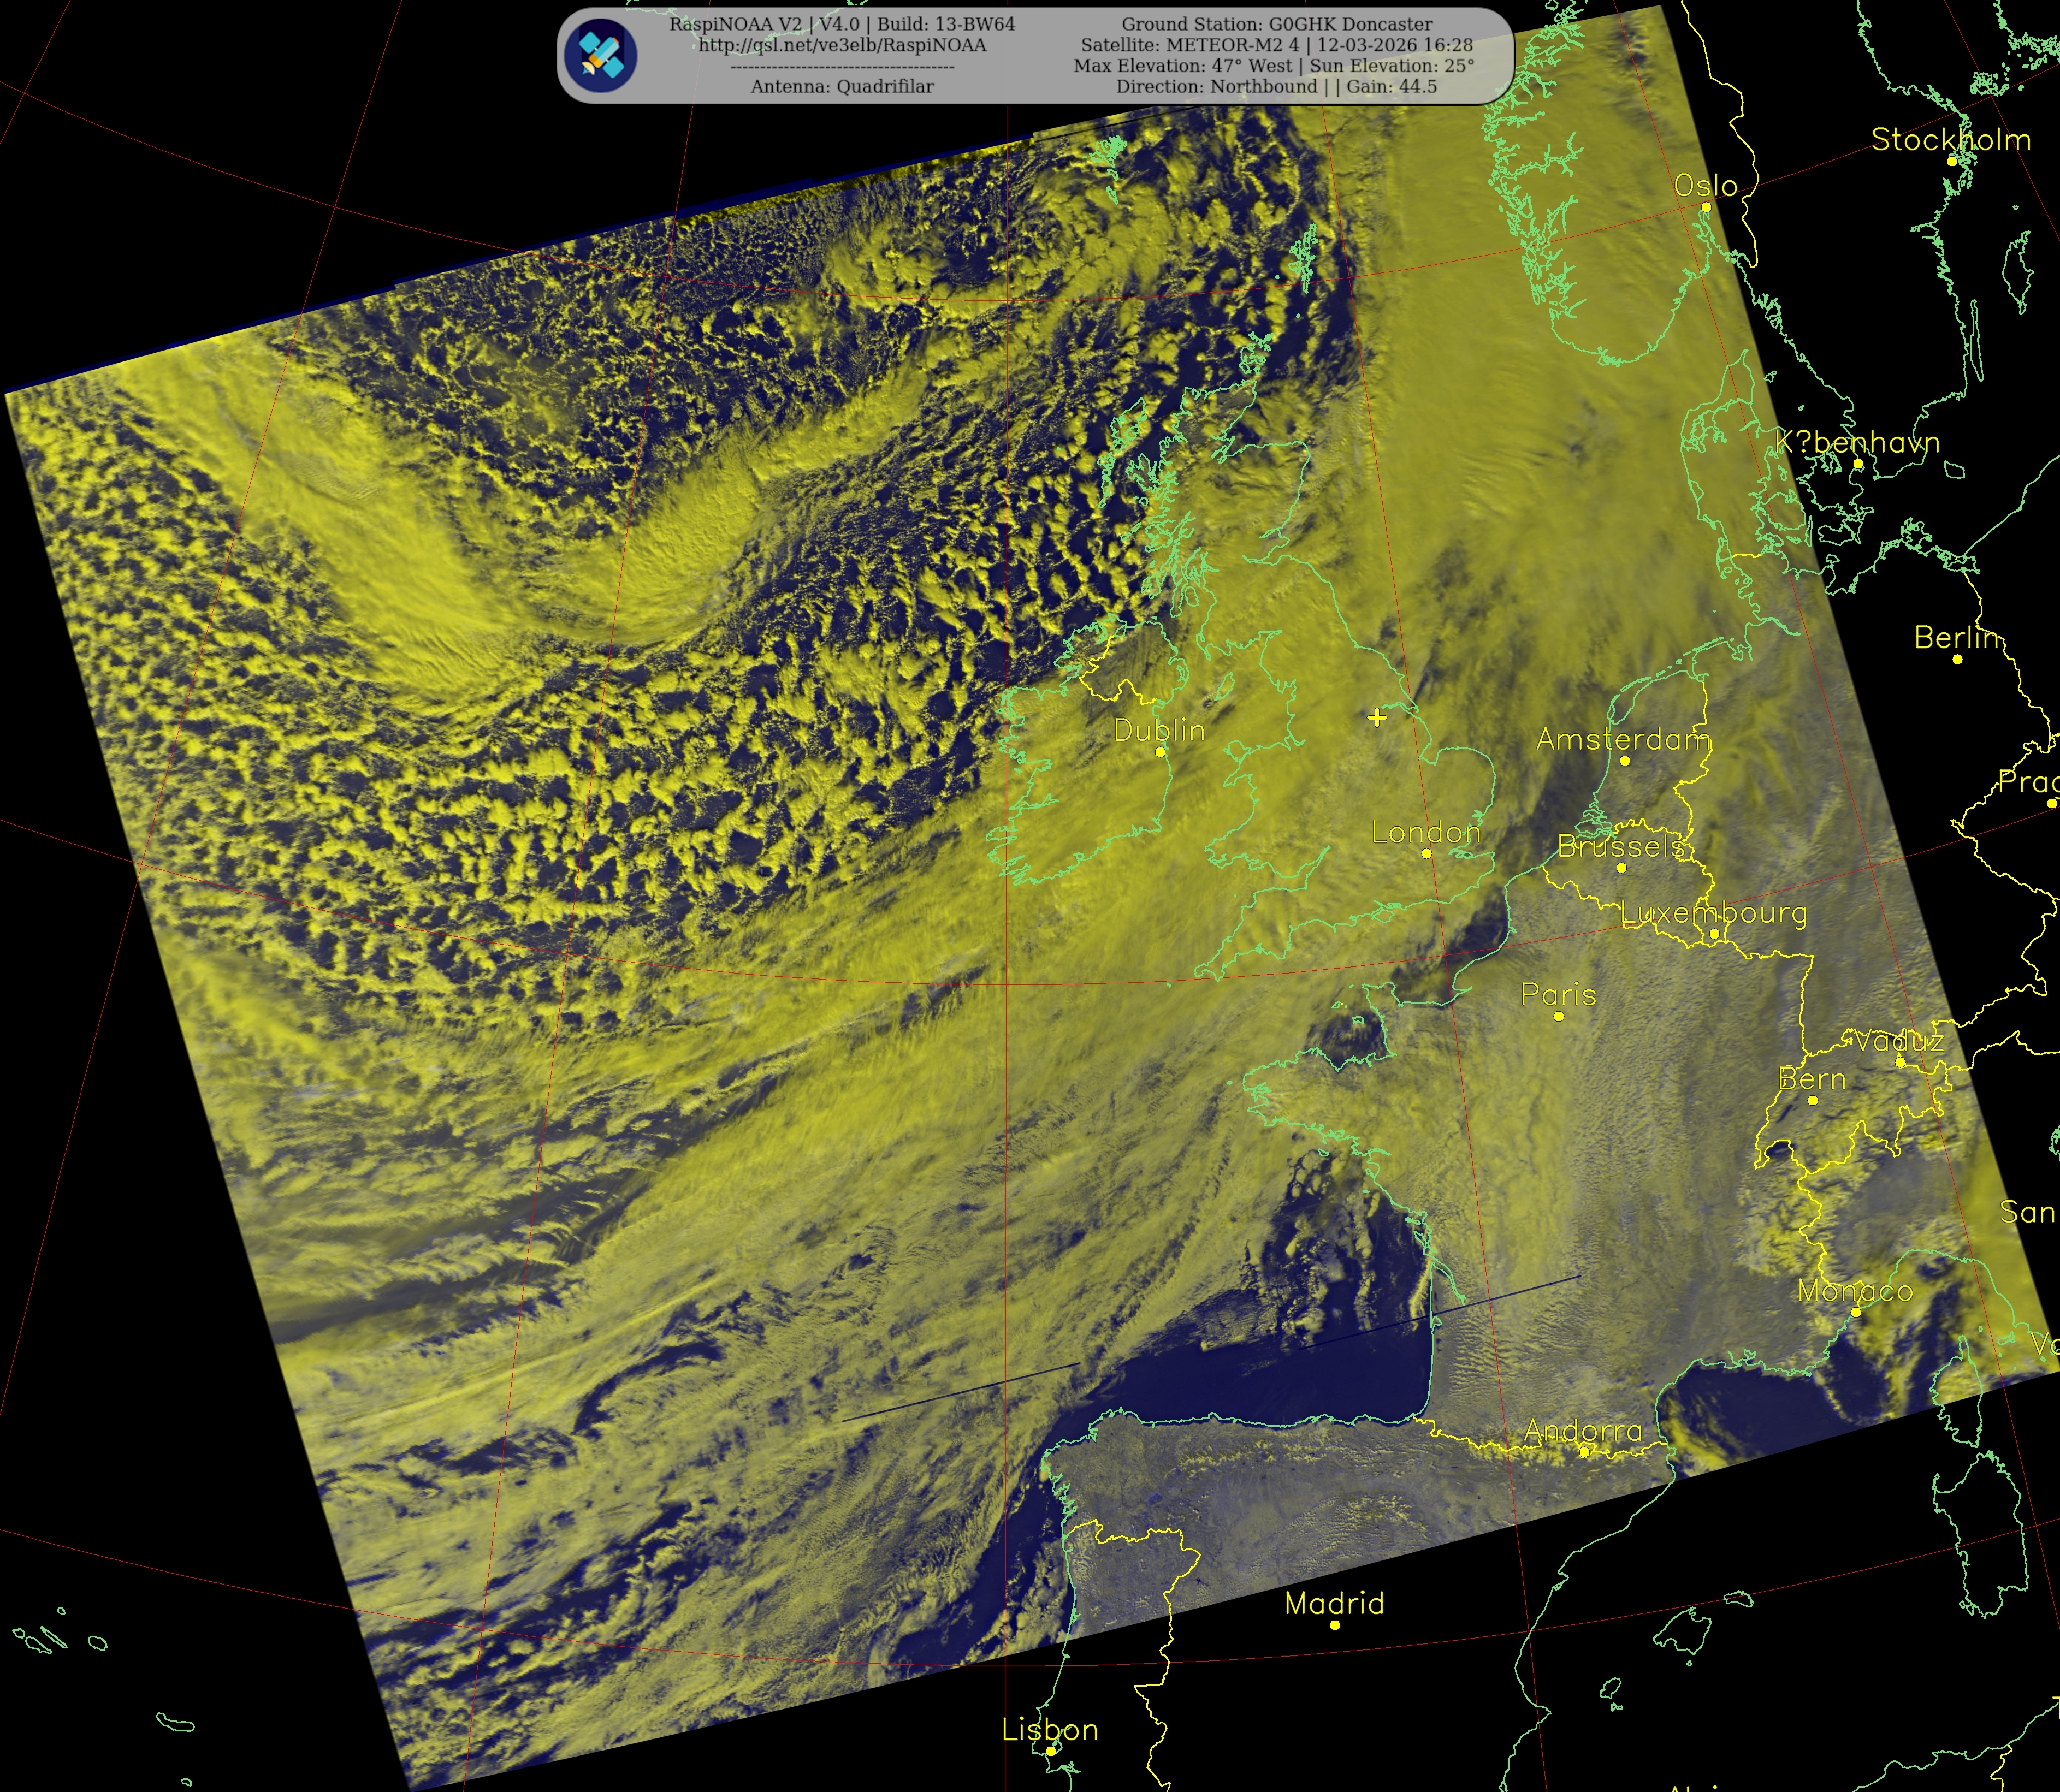Click the Antenna Quadrifilar header text
The width and height of the screenshot is (2060, 1792).
(x=842, y=87)
